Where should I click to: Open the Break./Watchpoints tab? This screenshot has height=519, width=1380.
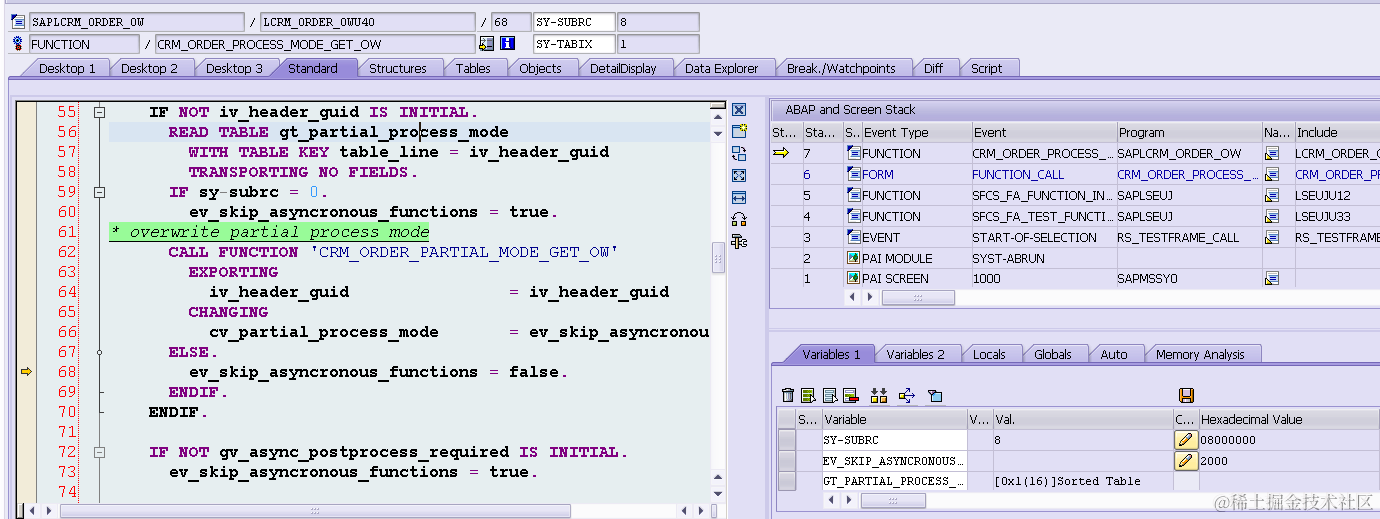pos(841,68)
